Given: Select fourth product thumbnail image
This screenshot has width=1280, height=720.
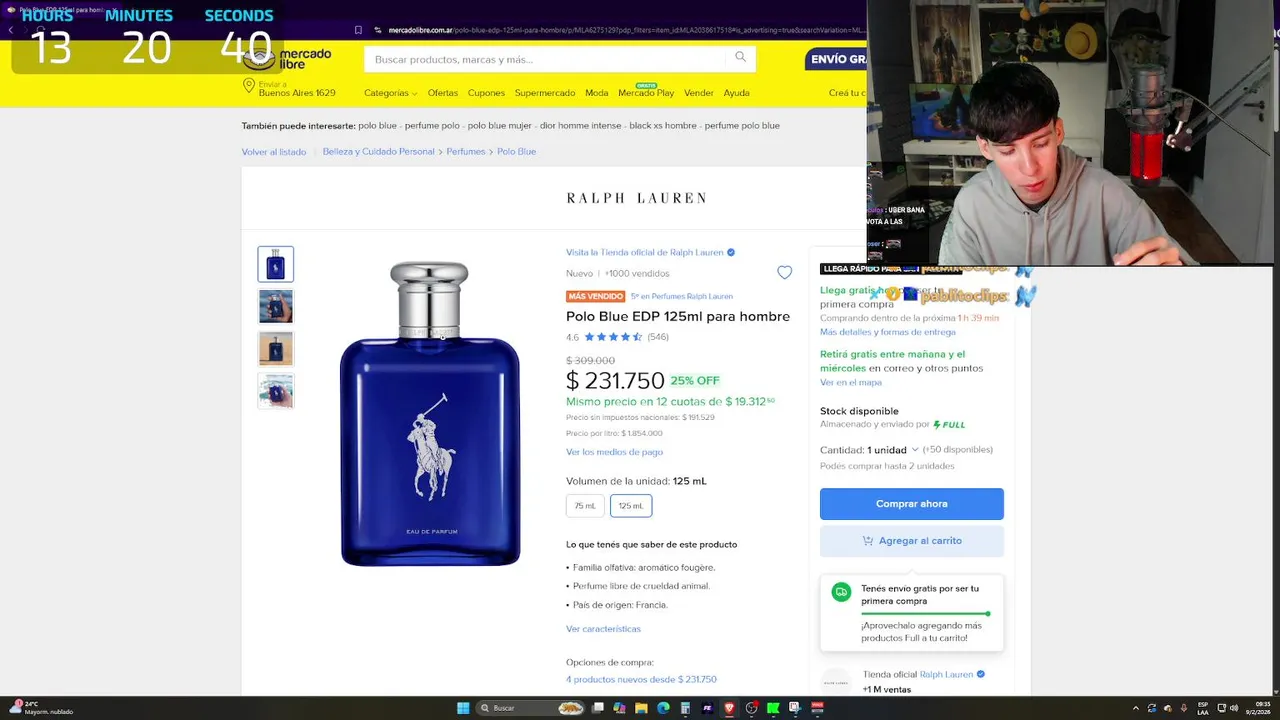Looking at the screenshot, I should (276, 390).
